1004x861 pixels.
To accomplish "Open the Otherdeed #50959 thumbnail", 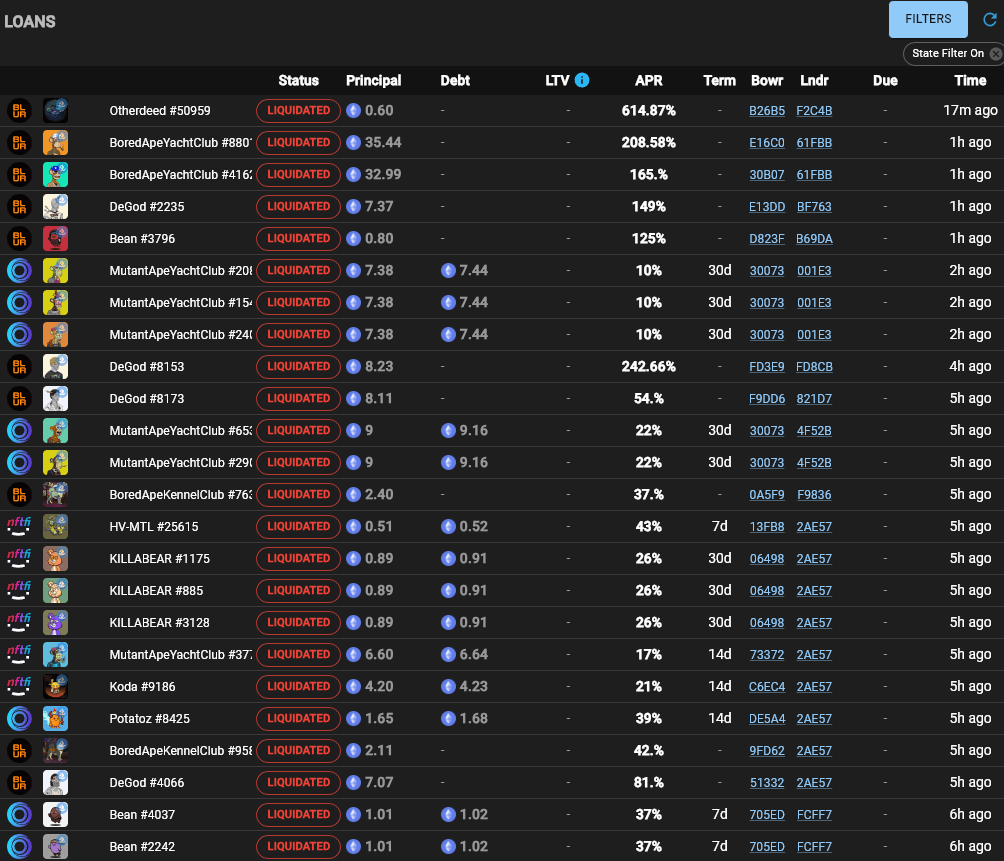I will [x=56, y=110].
